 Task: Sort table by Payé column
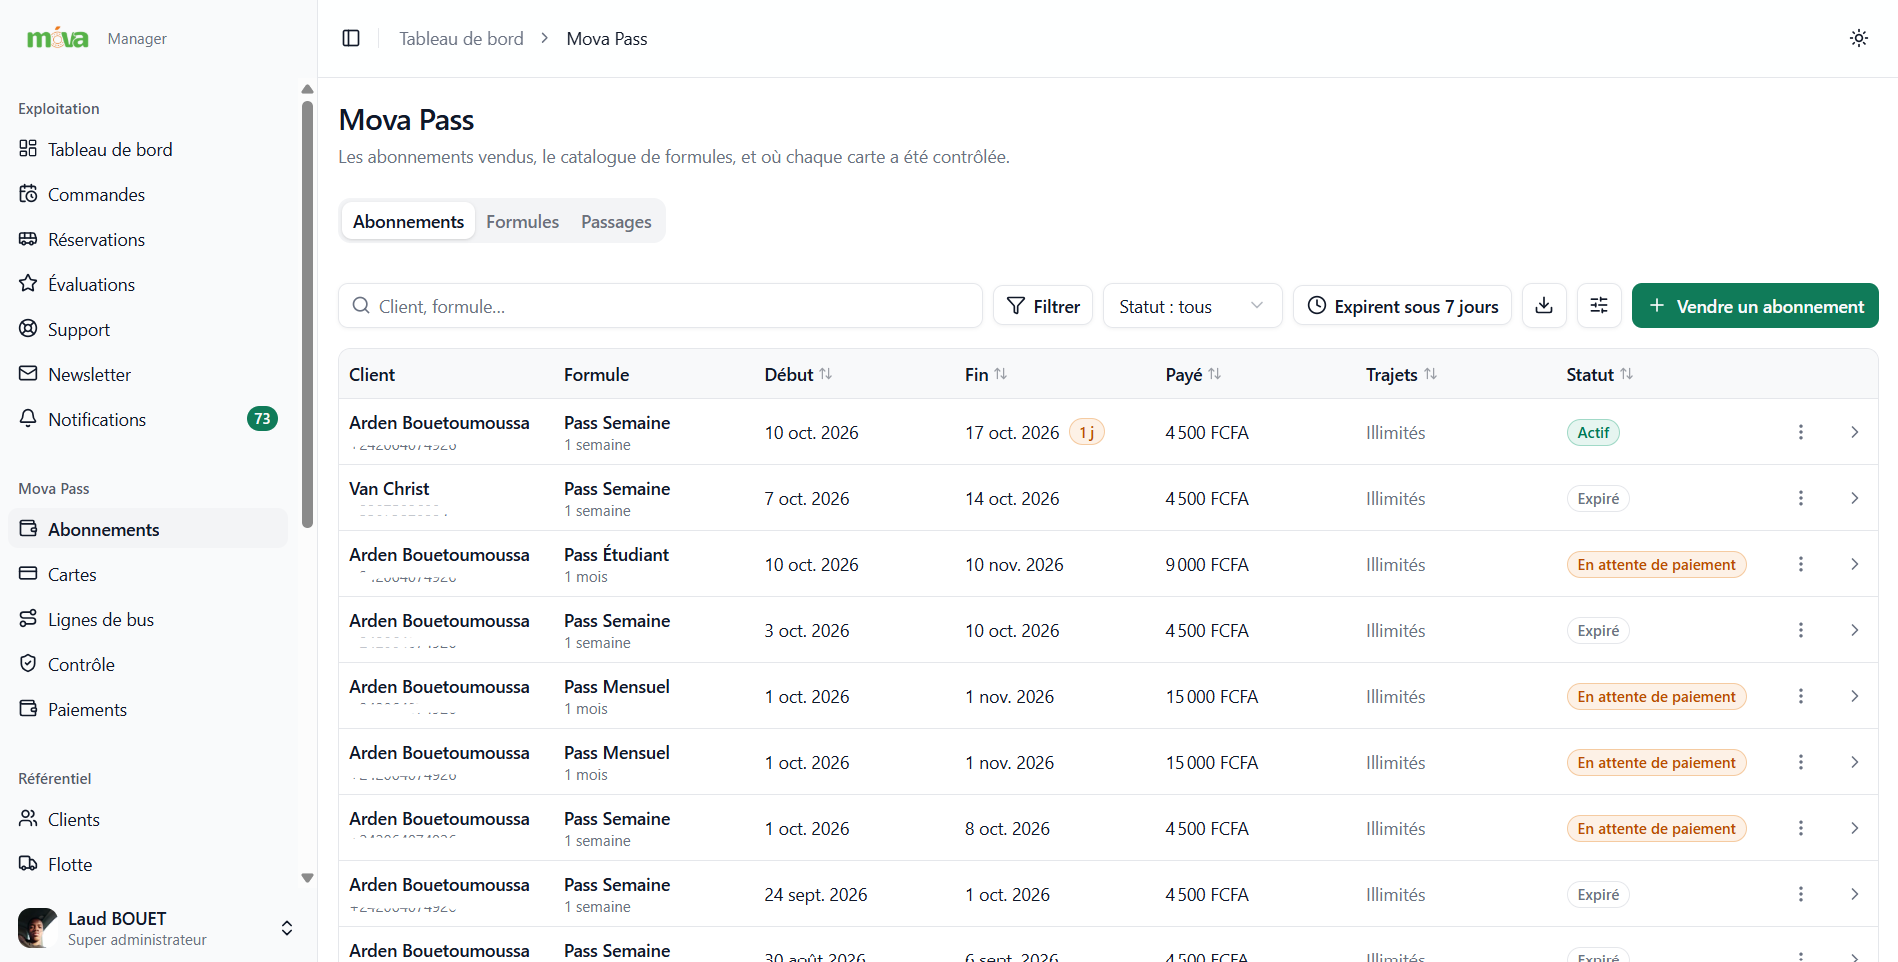coord(1193,374)
